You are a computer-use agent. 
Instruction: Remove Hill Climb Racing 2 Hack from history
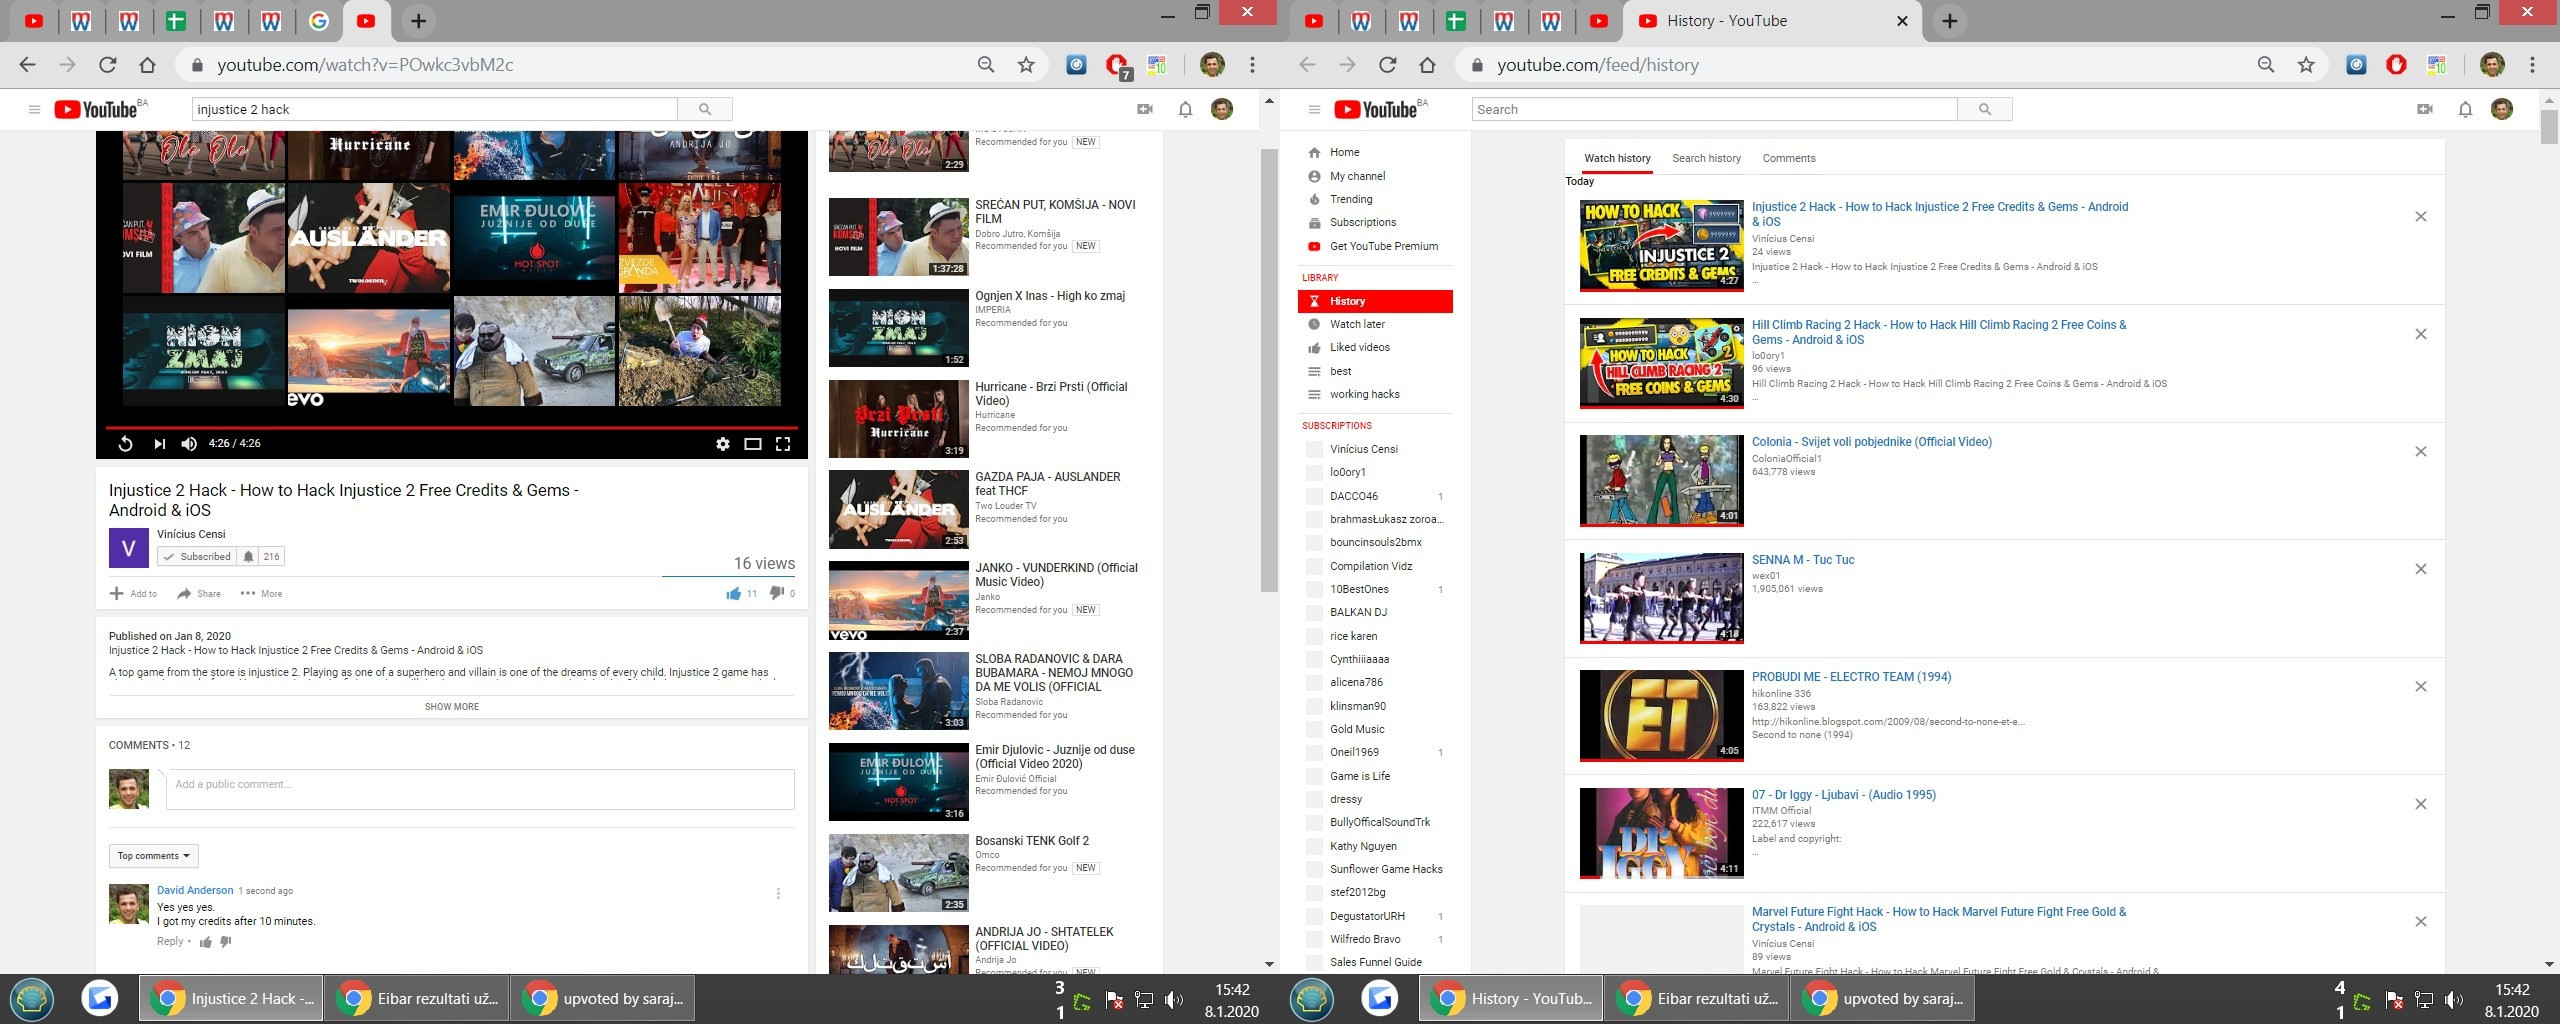[x=2421, y=334]
